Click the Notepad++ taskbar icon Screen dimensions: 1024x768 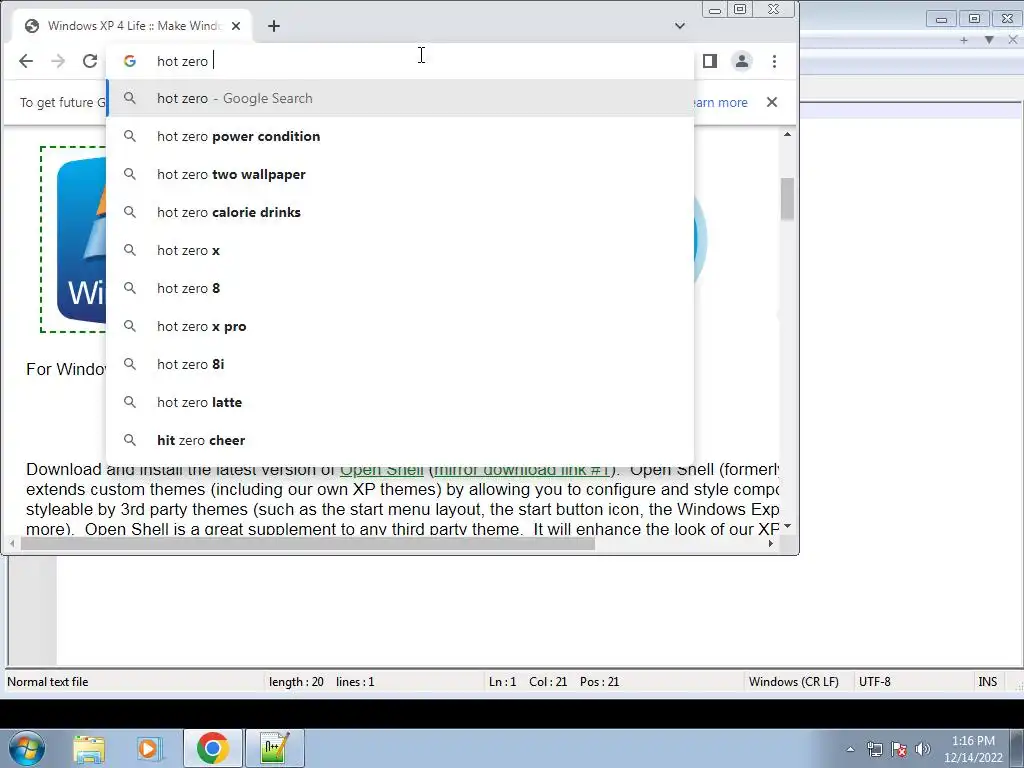(x=274, y=748)
